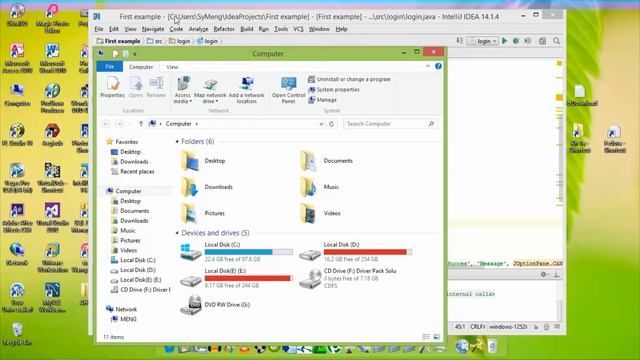Click IntelliJ console settings gear icon

[x=543, y=274]
